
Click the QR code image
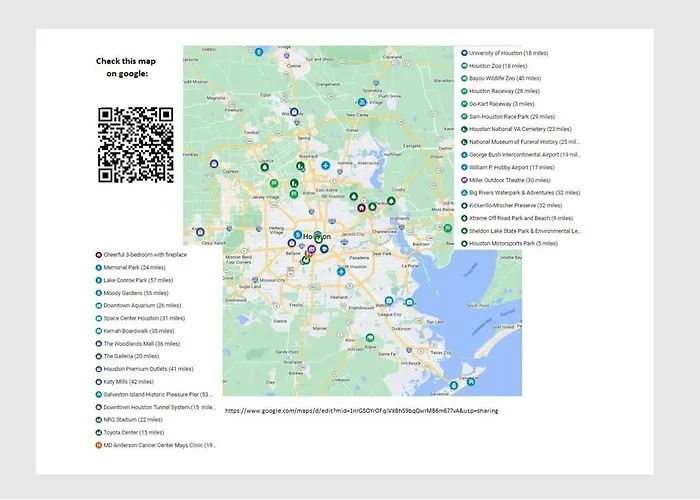coord(136,145)
